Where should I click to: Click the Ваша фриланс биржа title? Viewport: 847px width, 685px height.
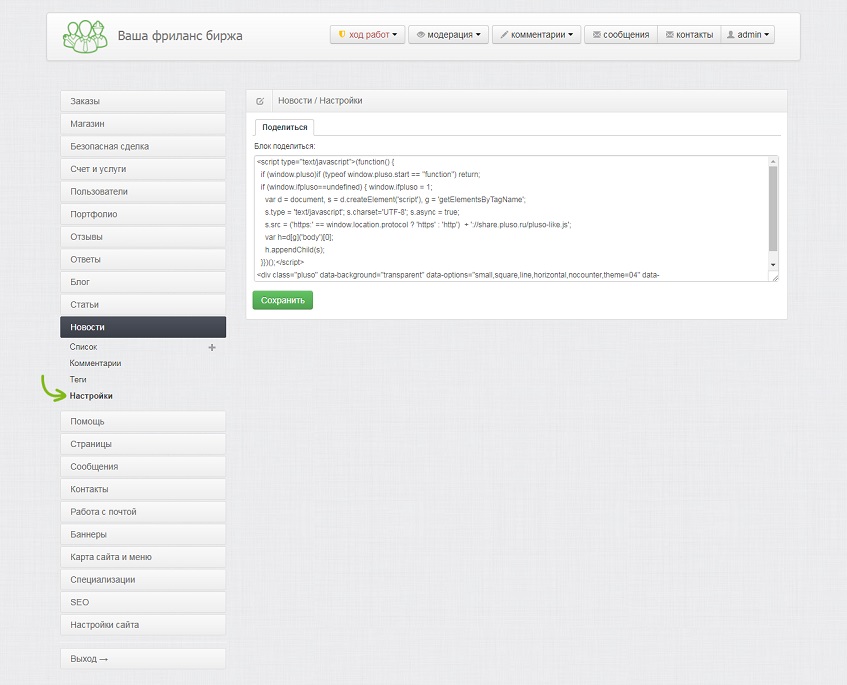[180, 36]
